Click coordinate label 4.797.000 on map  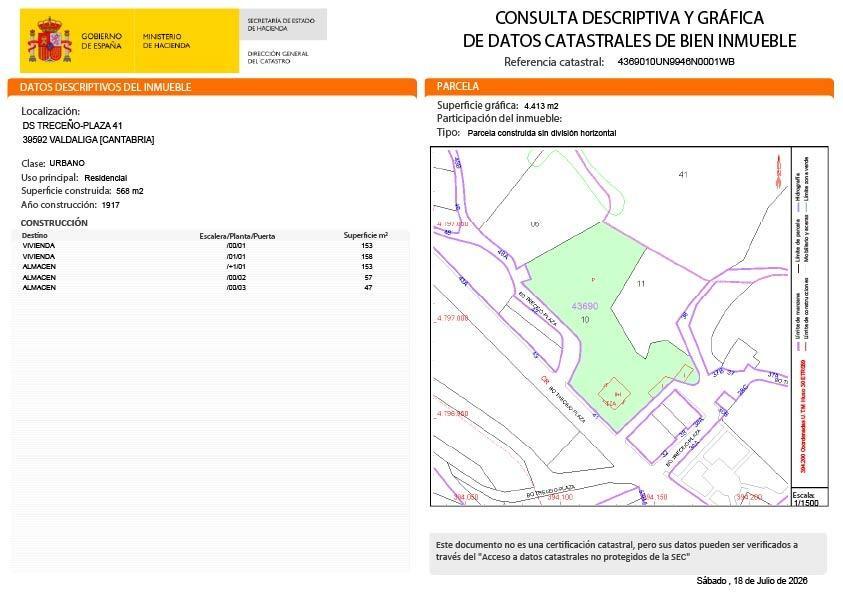[452, 318]
